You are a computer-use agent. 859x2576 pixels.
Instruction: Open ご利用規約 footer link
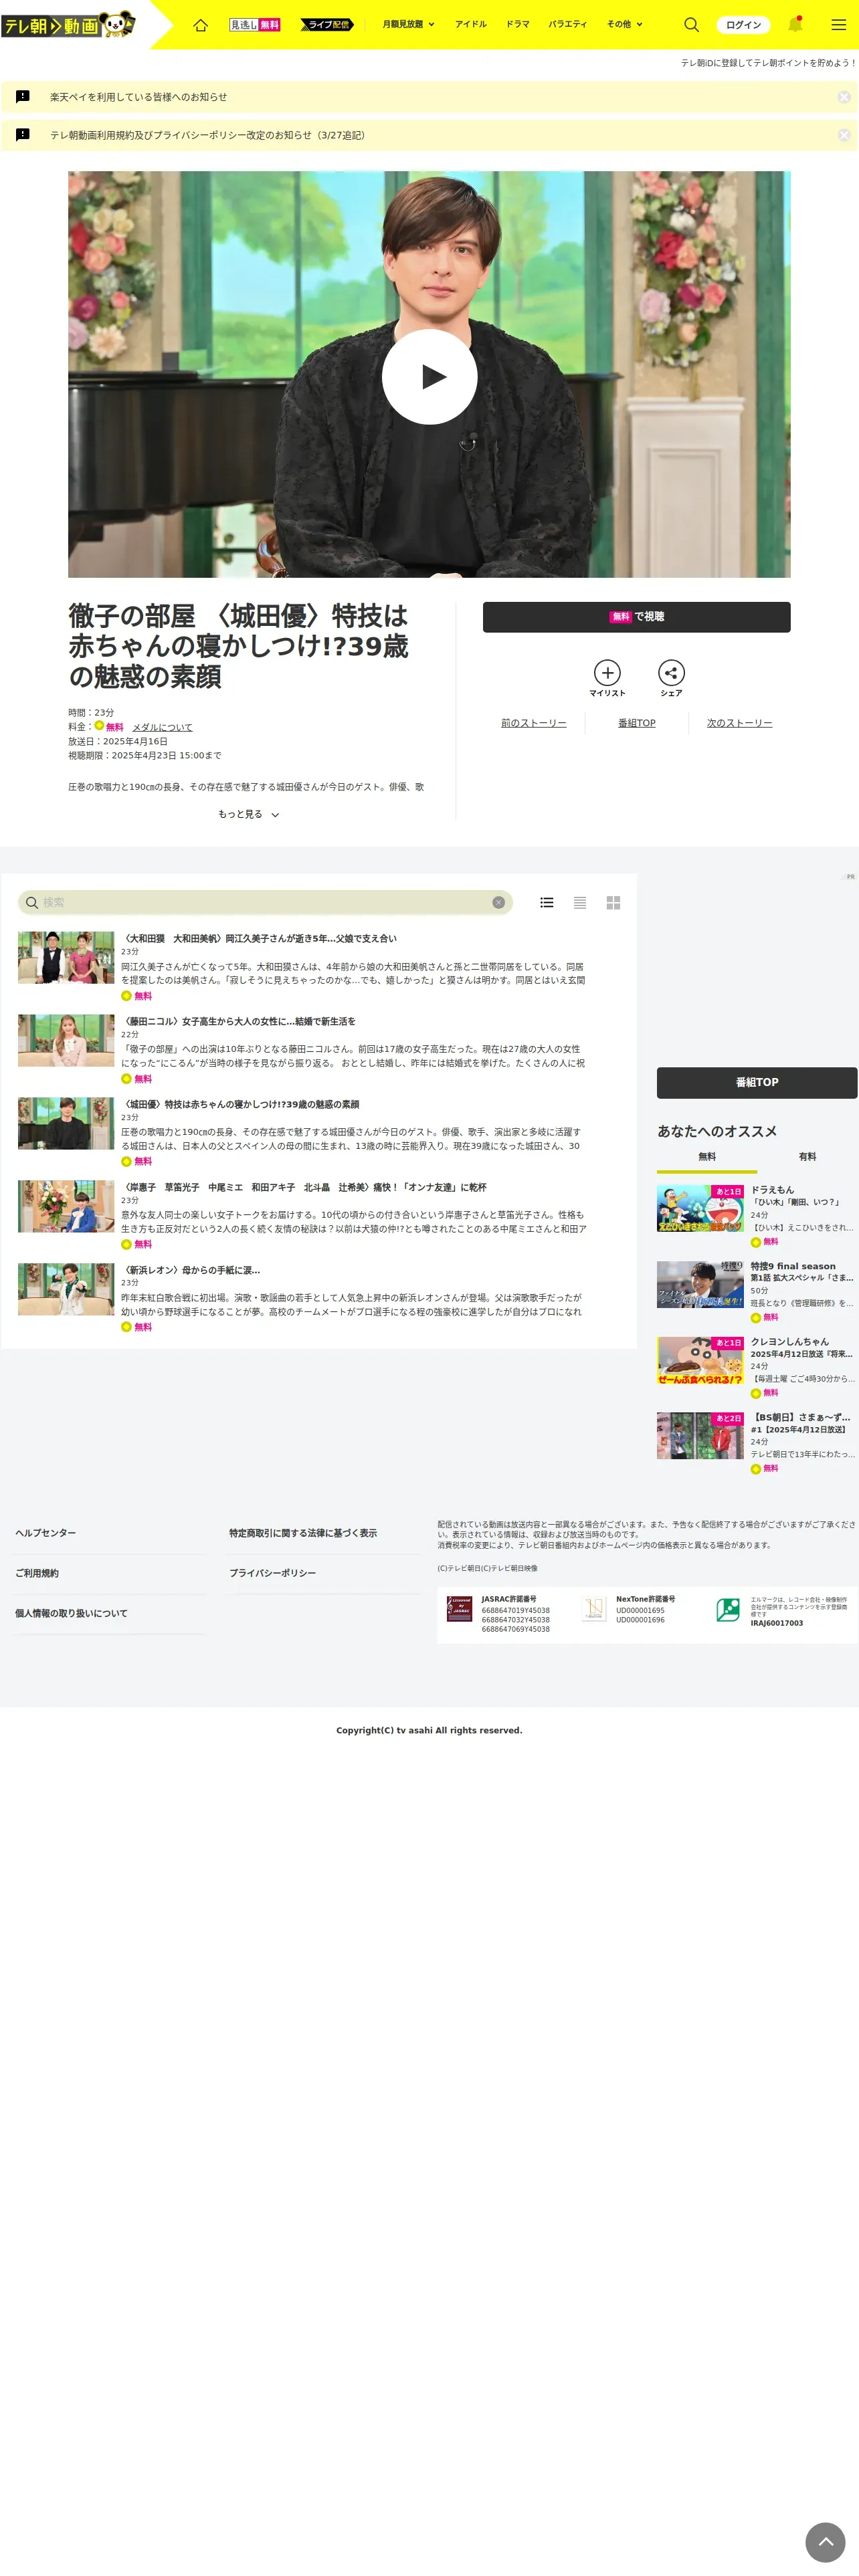coord(37,1573)
